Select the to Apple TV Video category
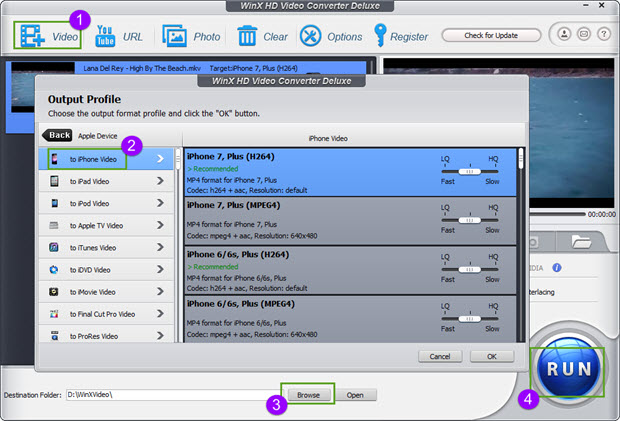The image size is (620, 421). pyautogui.click(x=106, y=225)
